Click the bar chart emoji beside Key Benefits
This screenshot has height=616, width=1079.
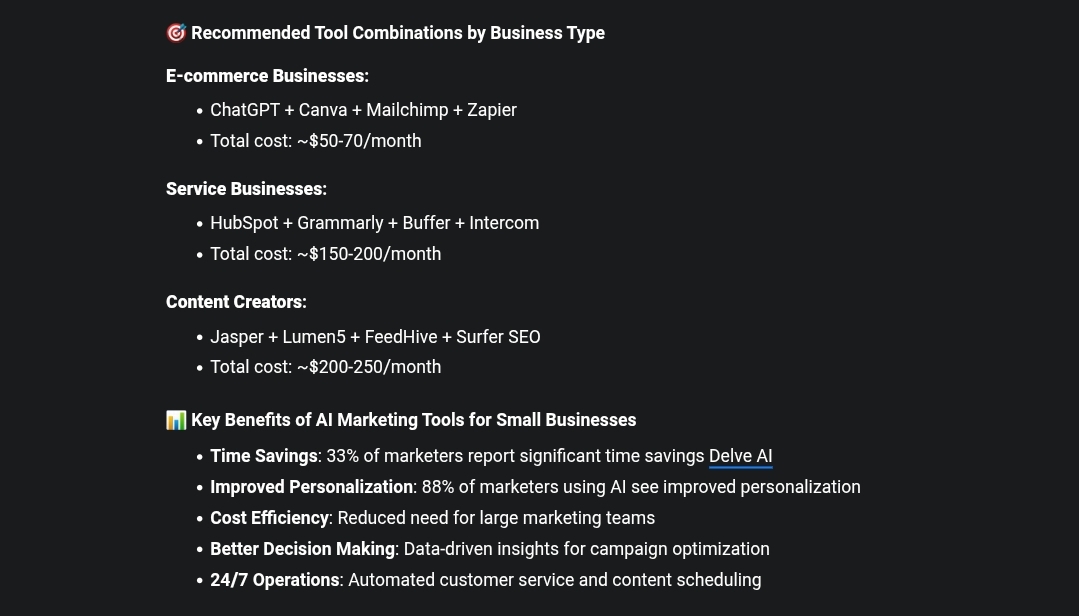pos(176,420)
